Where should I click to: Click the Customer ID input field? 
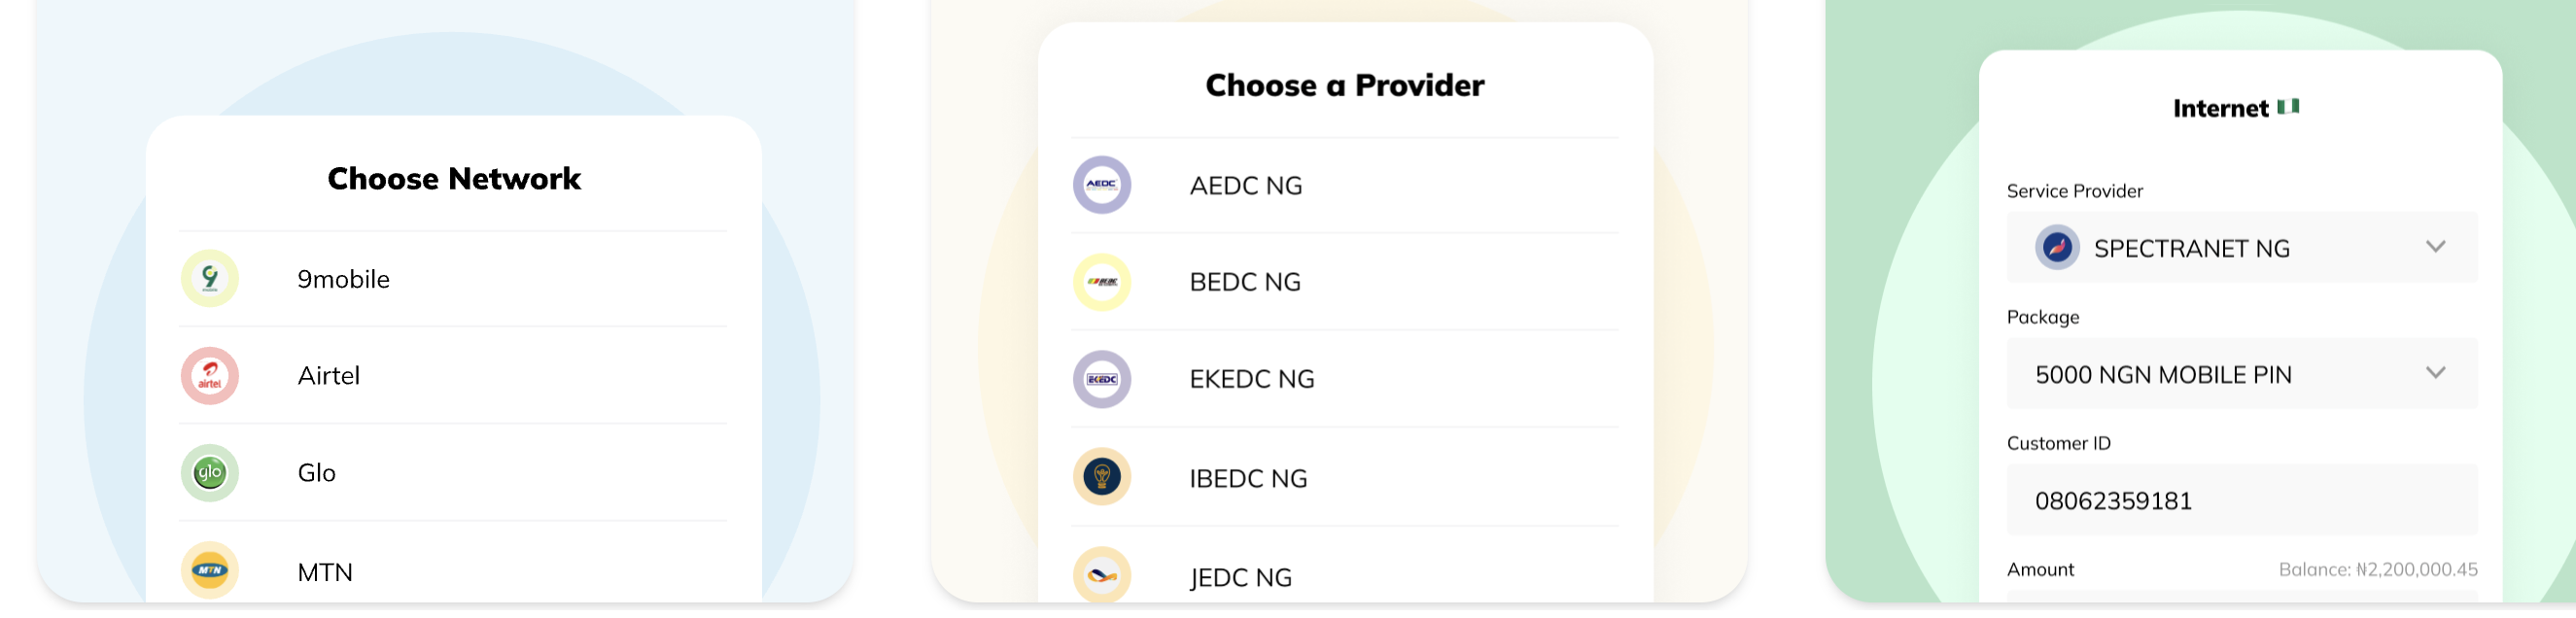tap(2242, 500)
